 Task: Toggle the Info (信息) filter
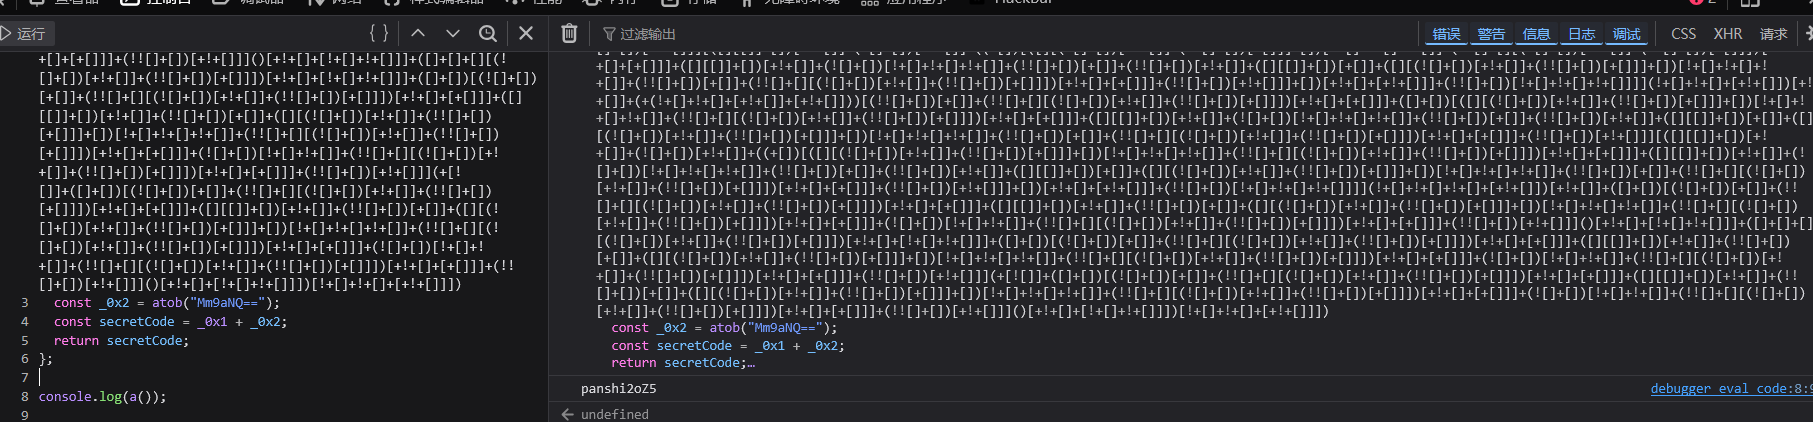1536,34
